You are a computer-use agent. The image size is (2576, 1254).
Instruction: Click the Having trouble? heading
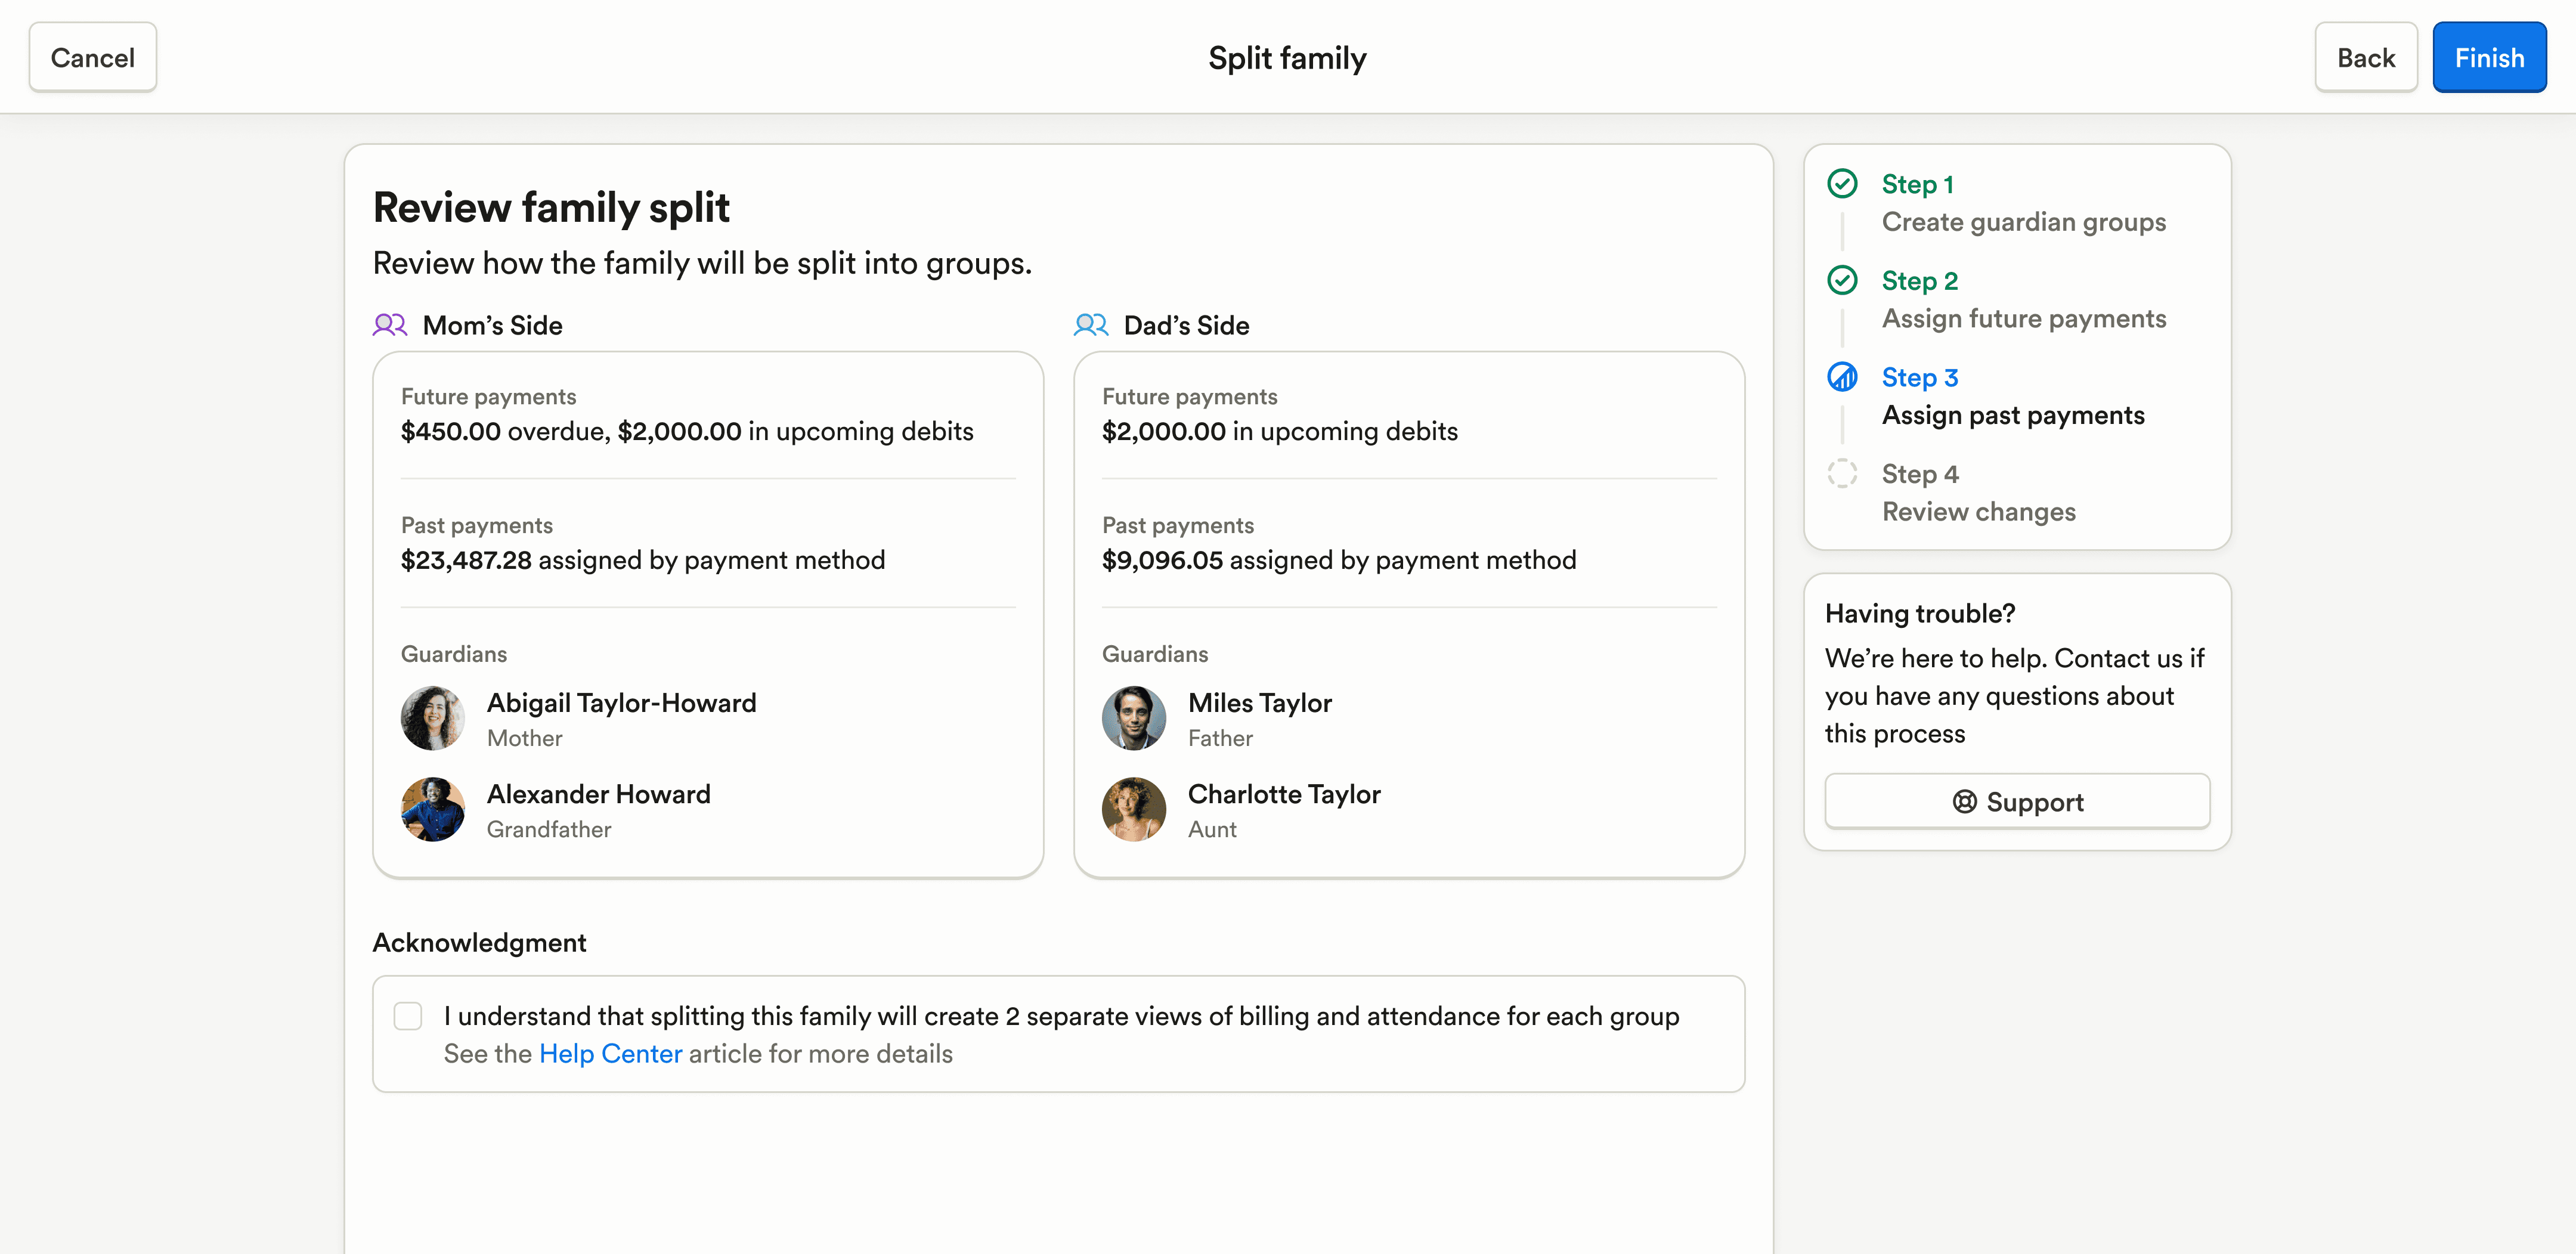pos(1920,614)
